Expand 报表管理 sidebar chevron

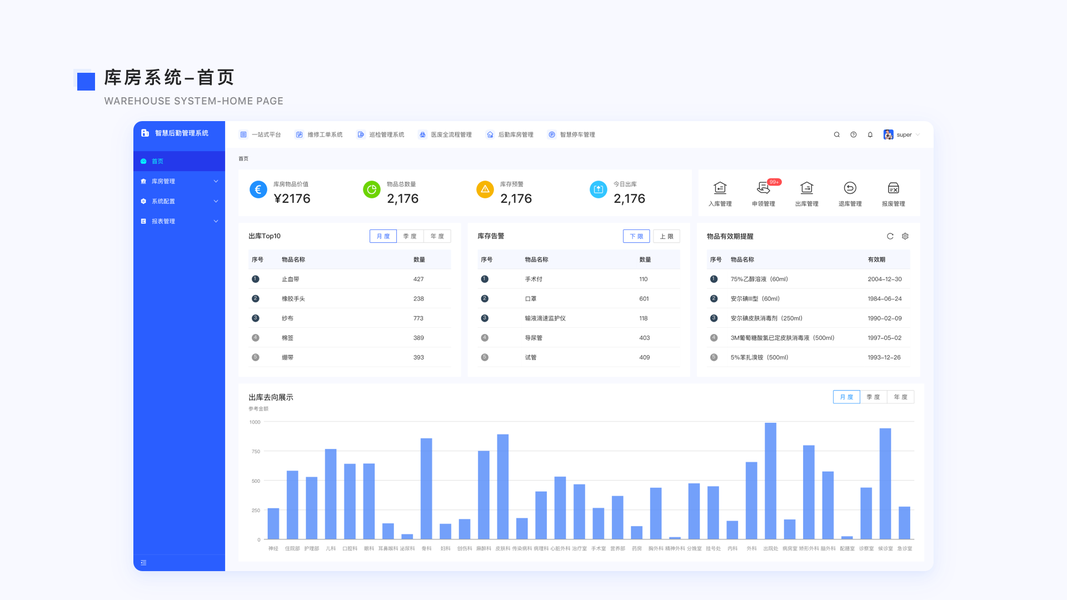point(216,221)
